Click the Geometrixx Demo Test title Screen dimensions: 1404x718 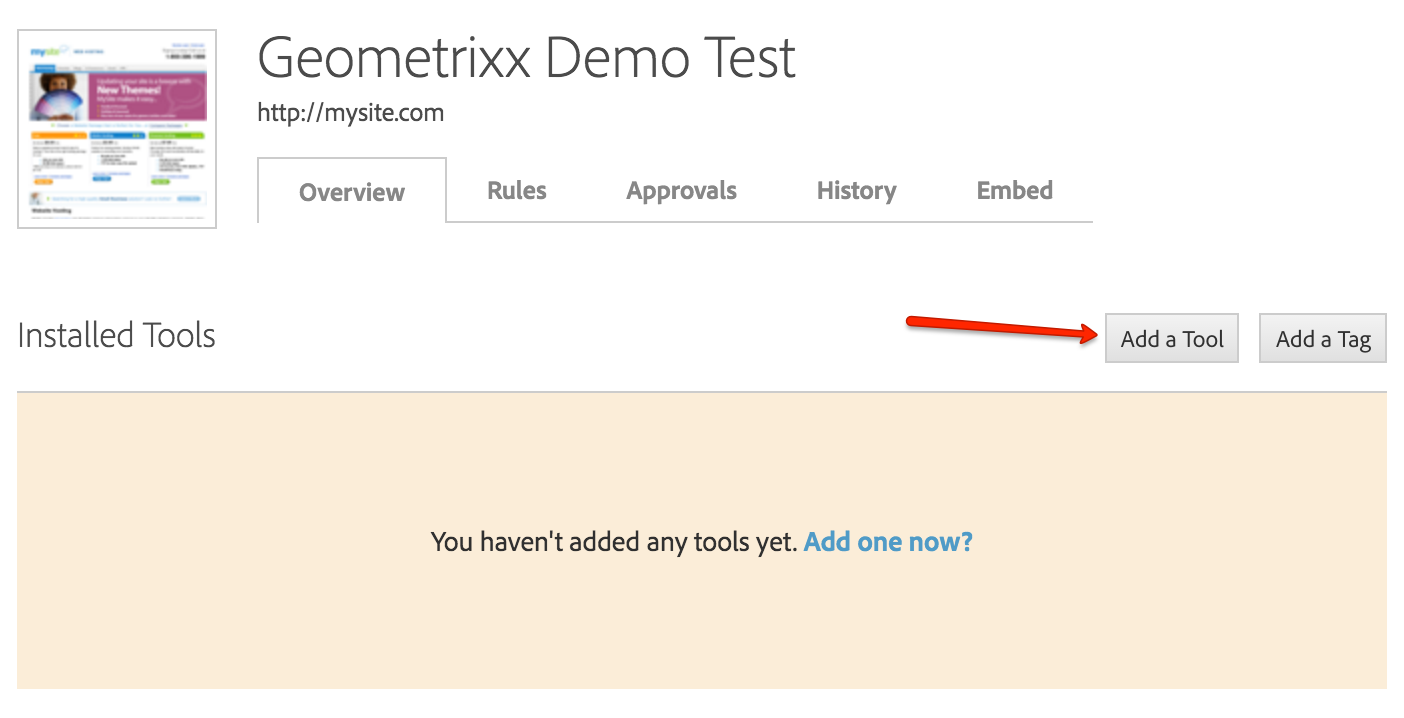point(526,58)
